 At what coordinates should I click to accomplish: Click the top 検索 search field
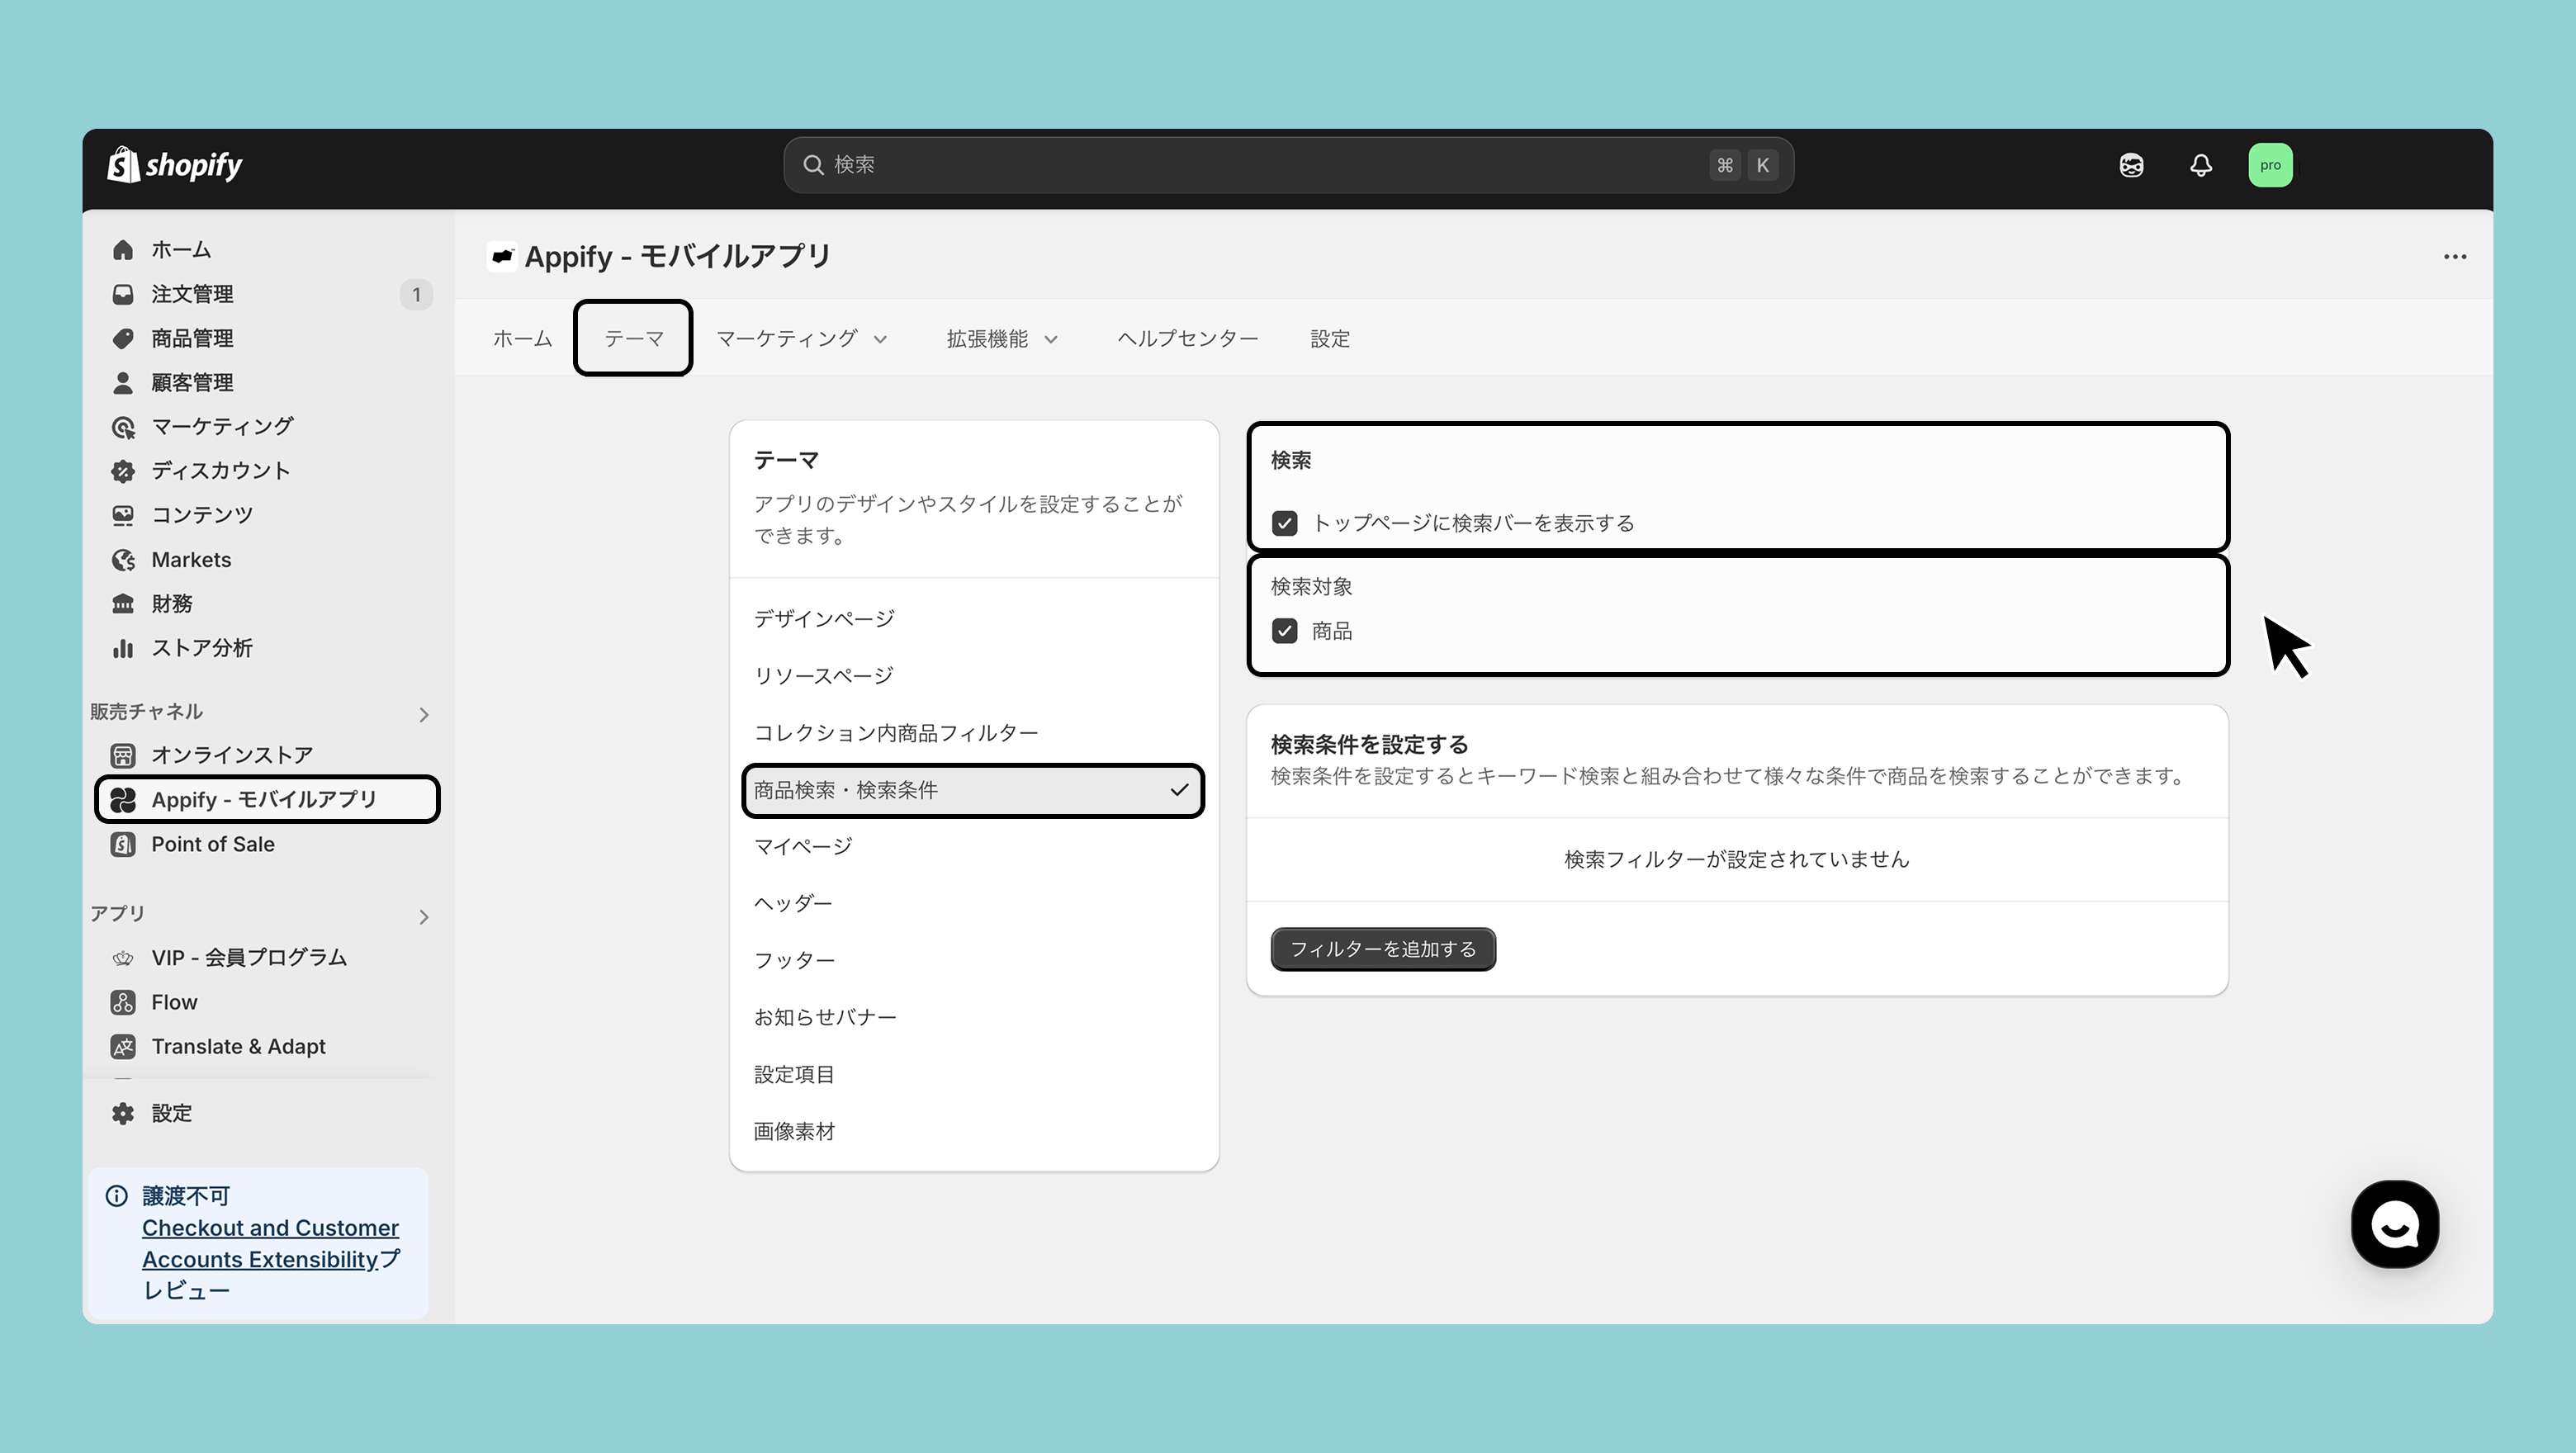coord(1260,165)
